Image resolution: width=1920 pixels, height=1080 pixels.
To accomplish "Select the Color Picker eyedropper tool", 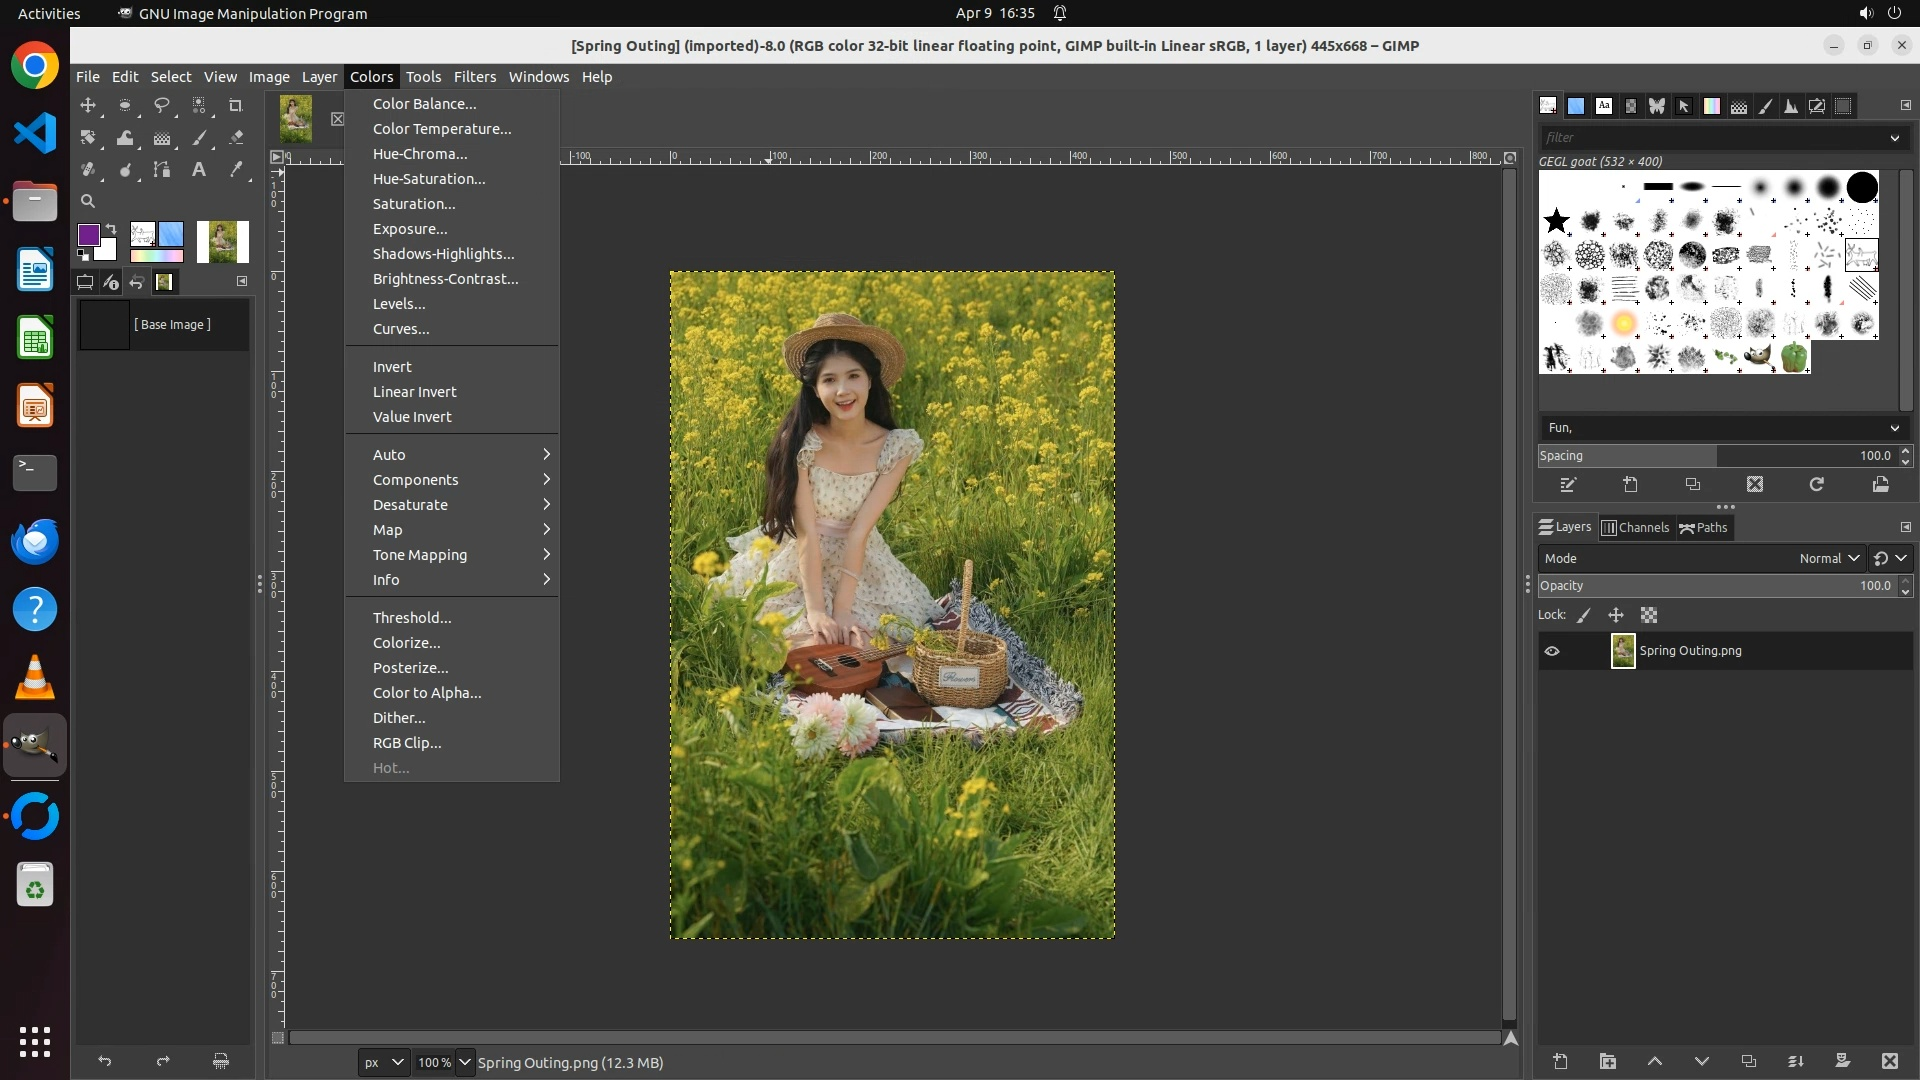I will 236,170.
